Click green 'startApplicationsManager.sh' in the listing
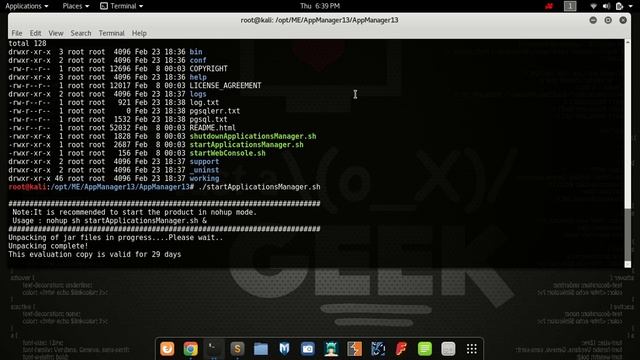 coord(246,145)
